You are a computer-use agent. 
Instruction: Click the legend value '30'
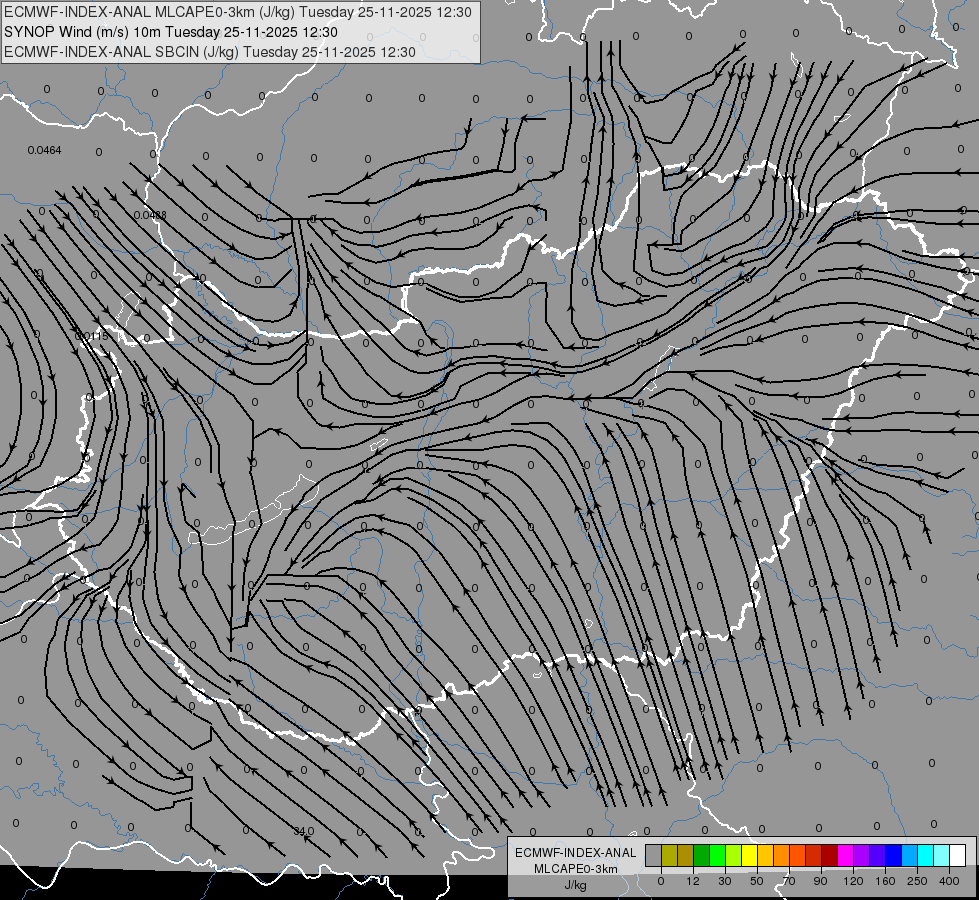(x=725, y=881)
